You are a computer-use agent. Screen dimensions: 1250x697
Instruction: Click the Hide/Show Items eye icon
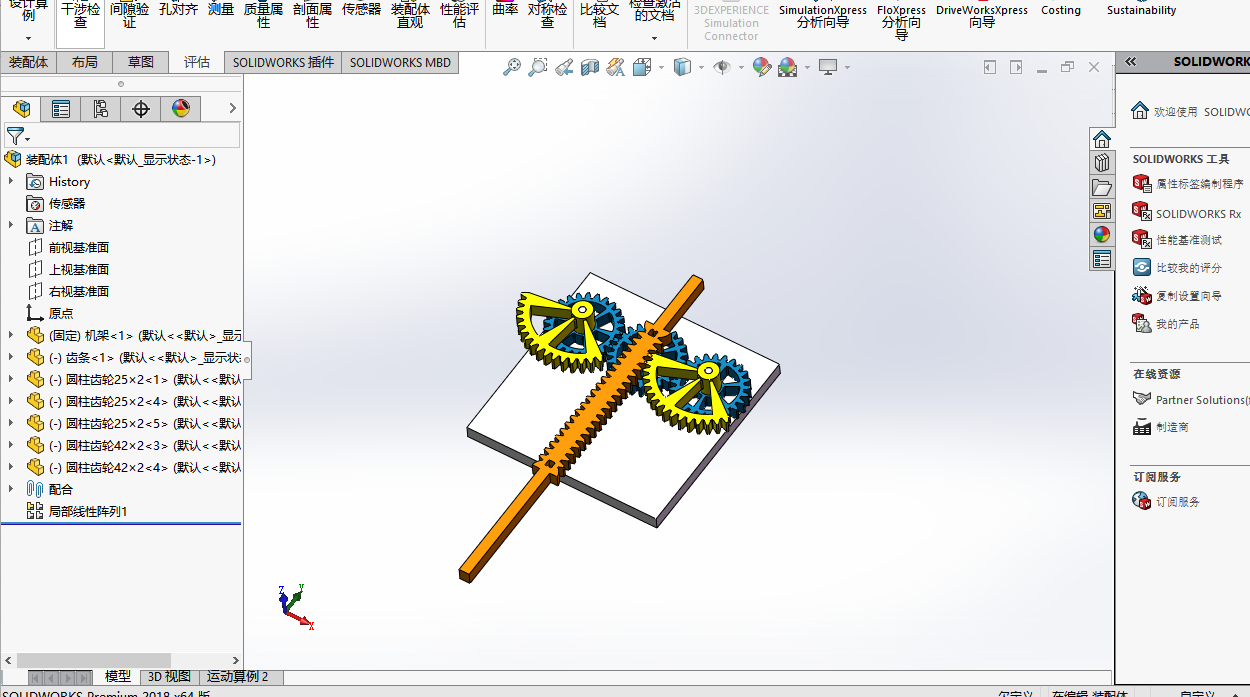click(x=722, y=67)
